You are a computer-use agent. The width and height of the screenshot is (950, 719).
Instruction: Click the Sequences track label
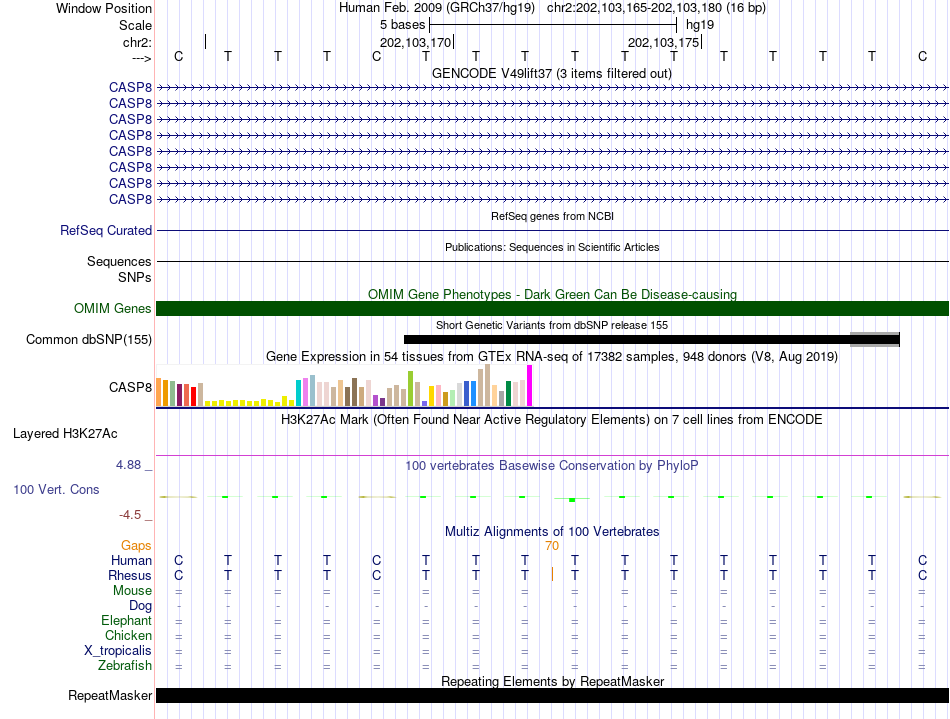pyautogui.click(x=119, y=261)
